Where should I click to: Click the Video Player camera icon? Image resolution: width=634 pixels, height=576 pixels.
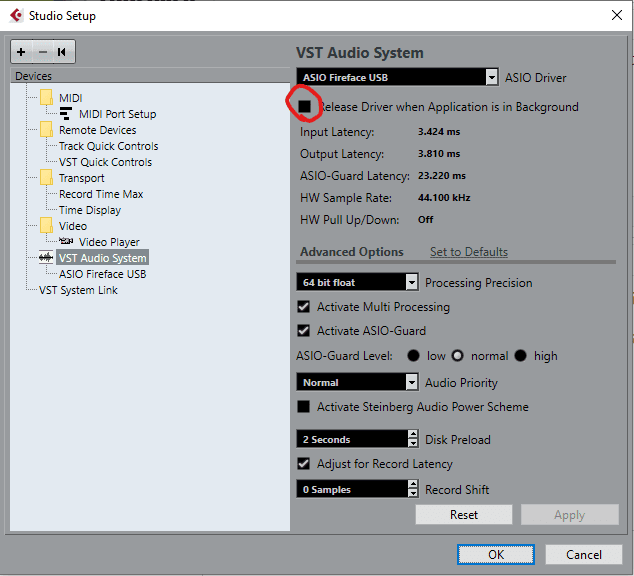66,241
